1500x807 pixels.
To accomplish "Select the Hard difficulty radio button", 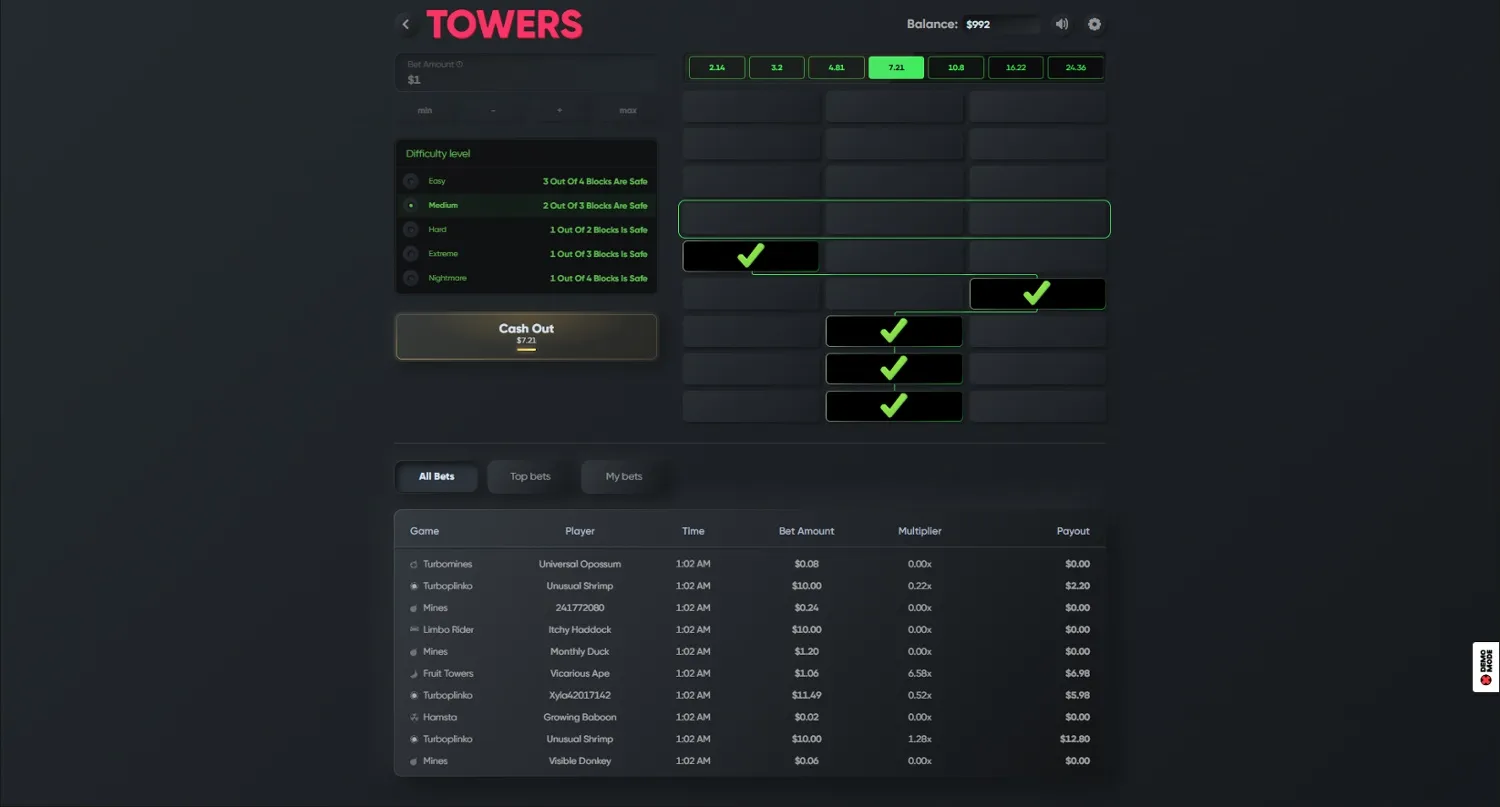I will tap(411, 230).
